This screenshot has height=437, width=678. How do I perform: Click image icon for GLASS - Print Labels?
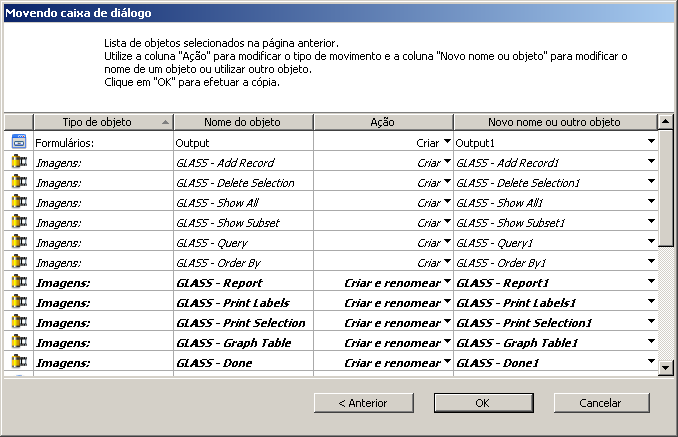(x=17, y=302)
